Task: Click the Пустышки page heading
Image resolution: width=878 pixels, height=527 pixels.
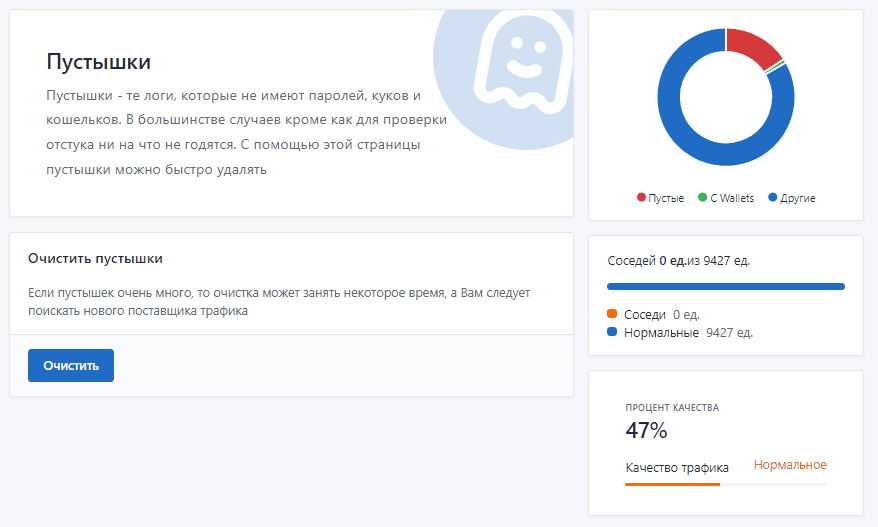Action: (x=99, y=62)
